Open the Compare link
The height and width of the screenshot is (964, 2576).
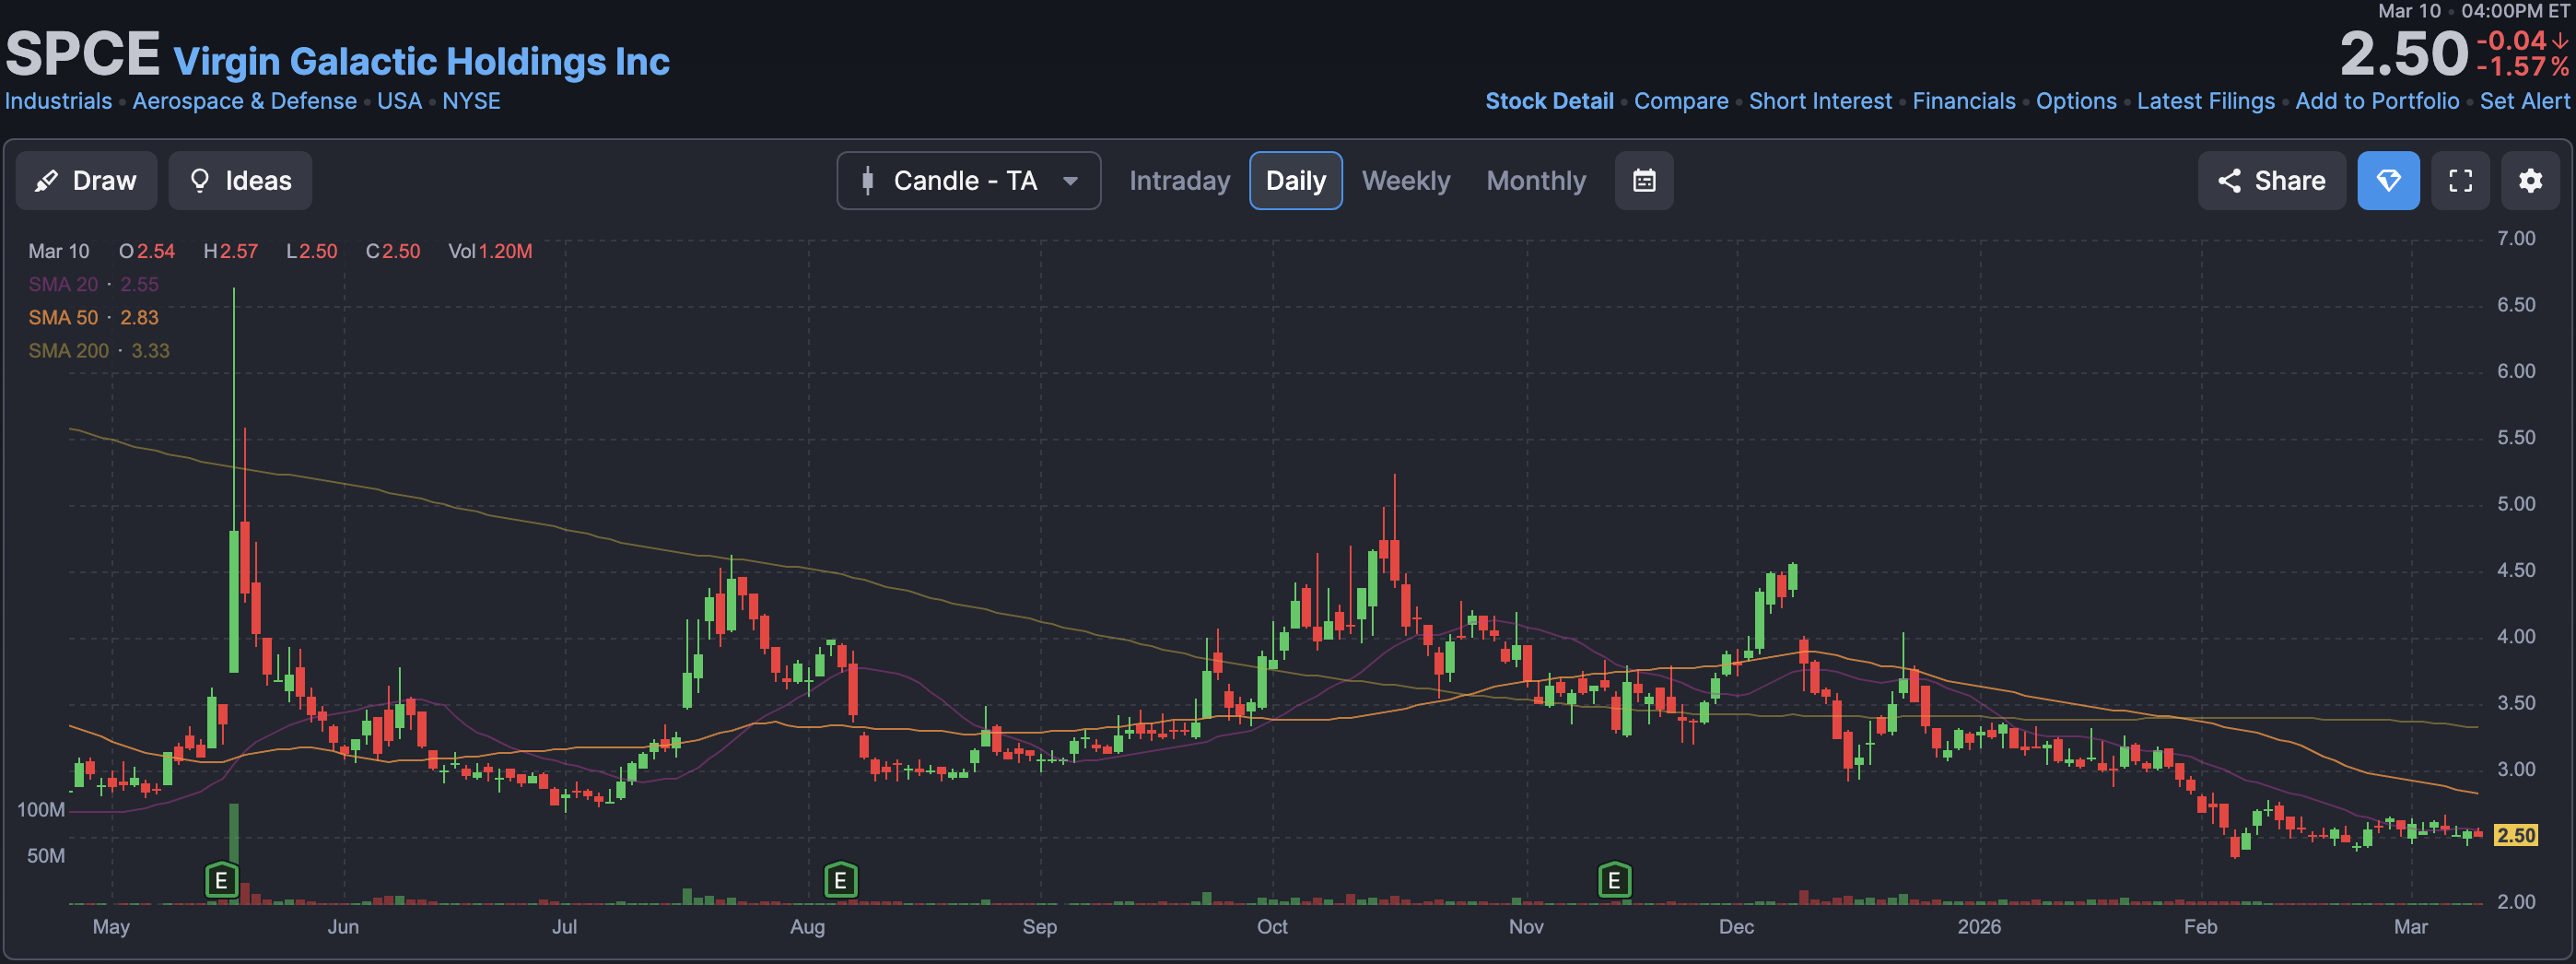click(1681, 101)
